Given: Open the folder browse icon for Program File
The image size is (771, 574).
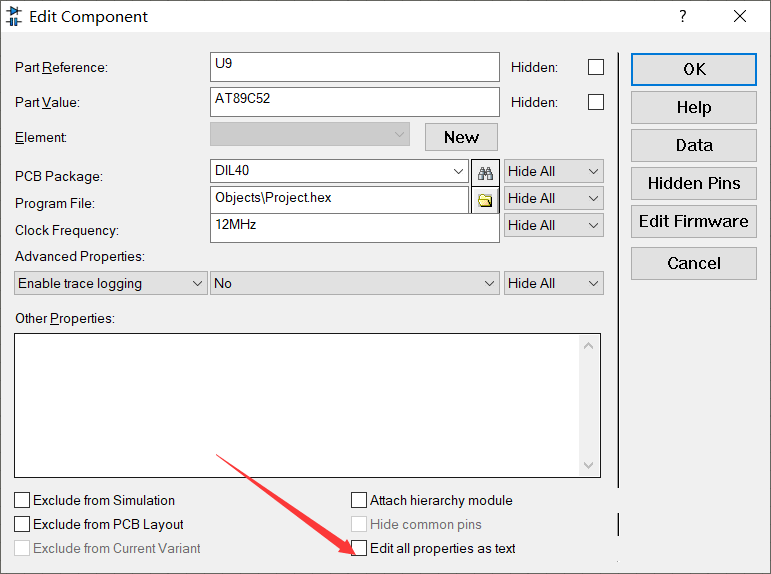Looking at the screenshot, I should pos(485,200).
